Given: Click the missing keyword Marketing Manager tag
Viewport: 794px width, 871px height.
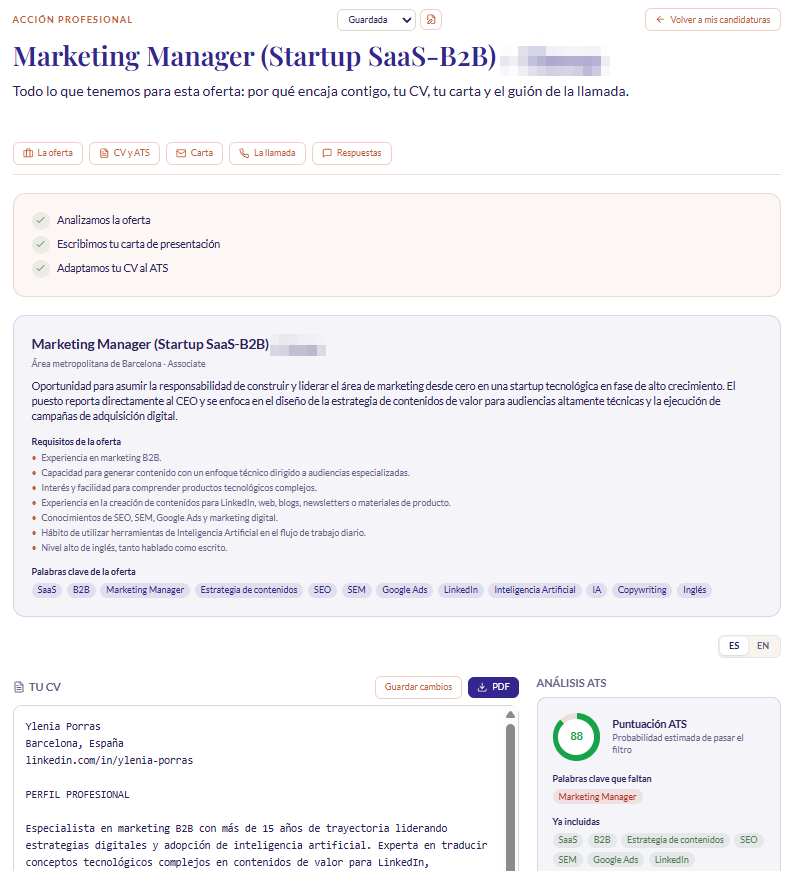Looking at the screenshot, I should pyautogui.click(x=597, y=797).
